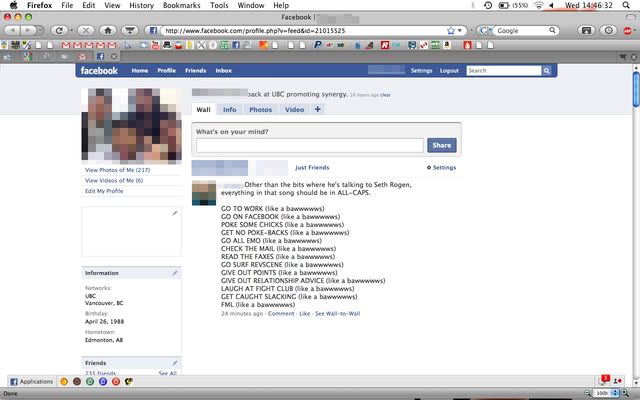
Task: Open the Apple menu
Action: point(13,5)
